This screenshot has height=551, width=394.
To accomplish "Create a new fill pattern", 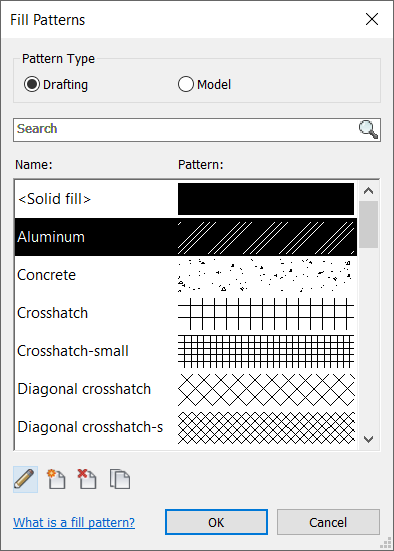I will tap(56, 479).
